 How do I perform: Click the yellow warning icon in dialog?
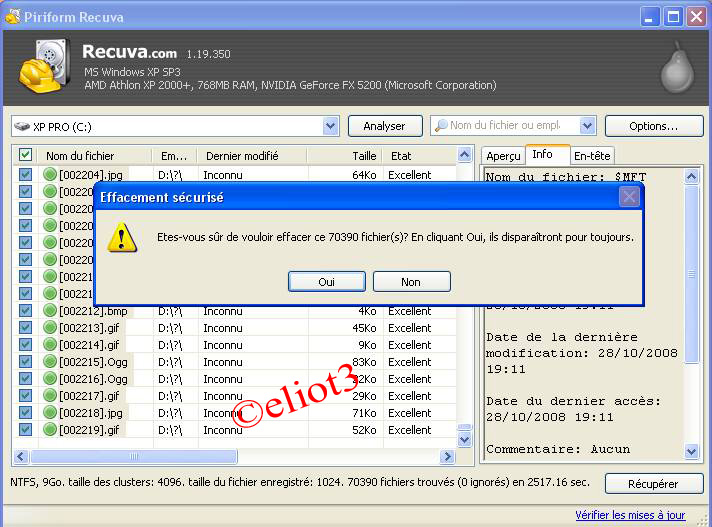tap(121, 237)
